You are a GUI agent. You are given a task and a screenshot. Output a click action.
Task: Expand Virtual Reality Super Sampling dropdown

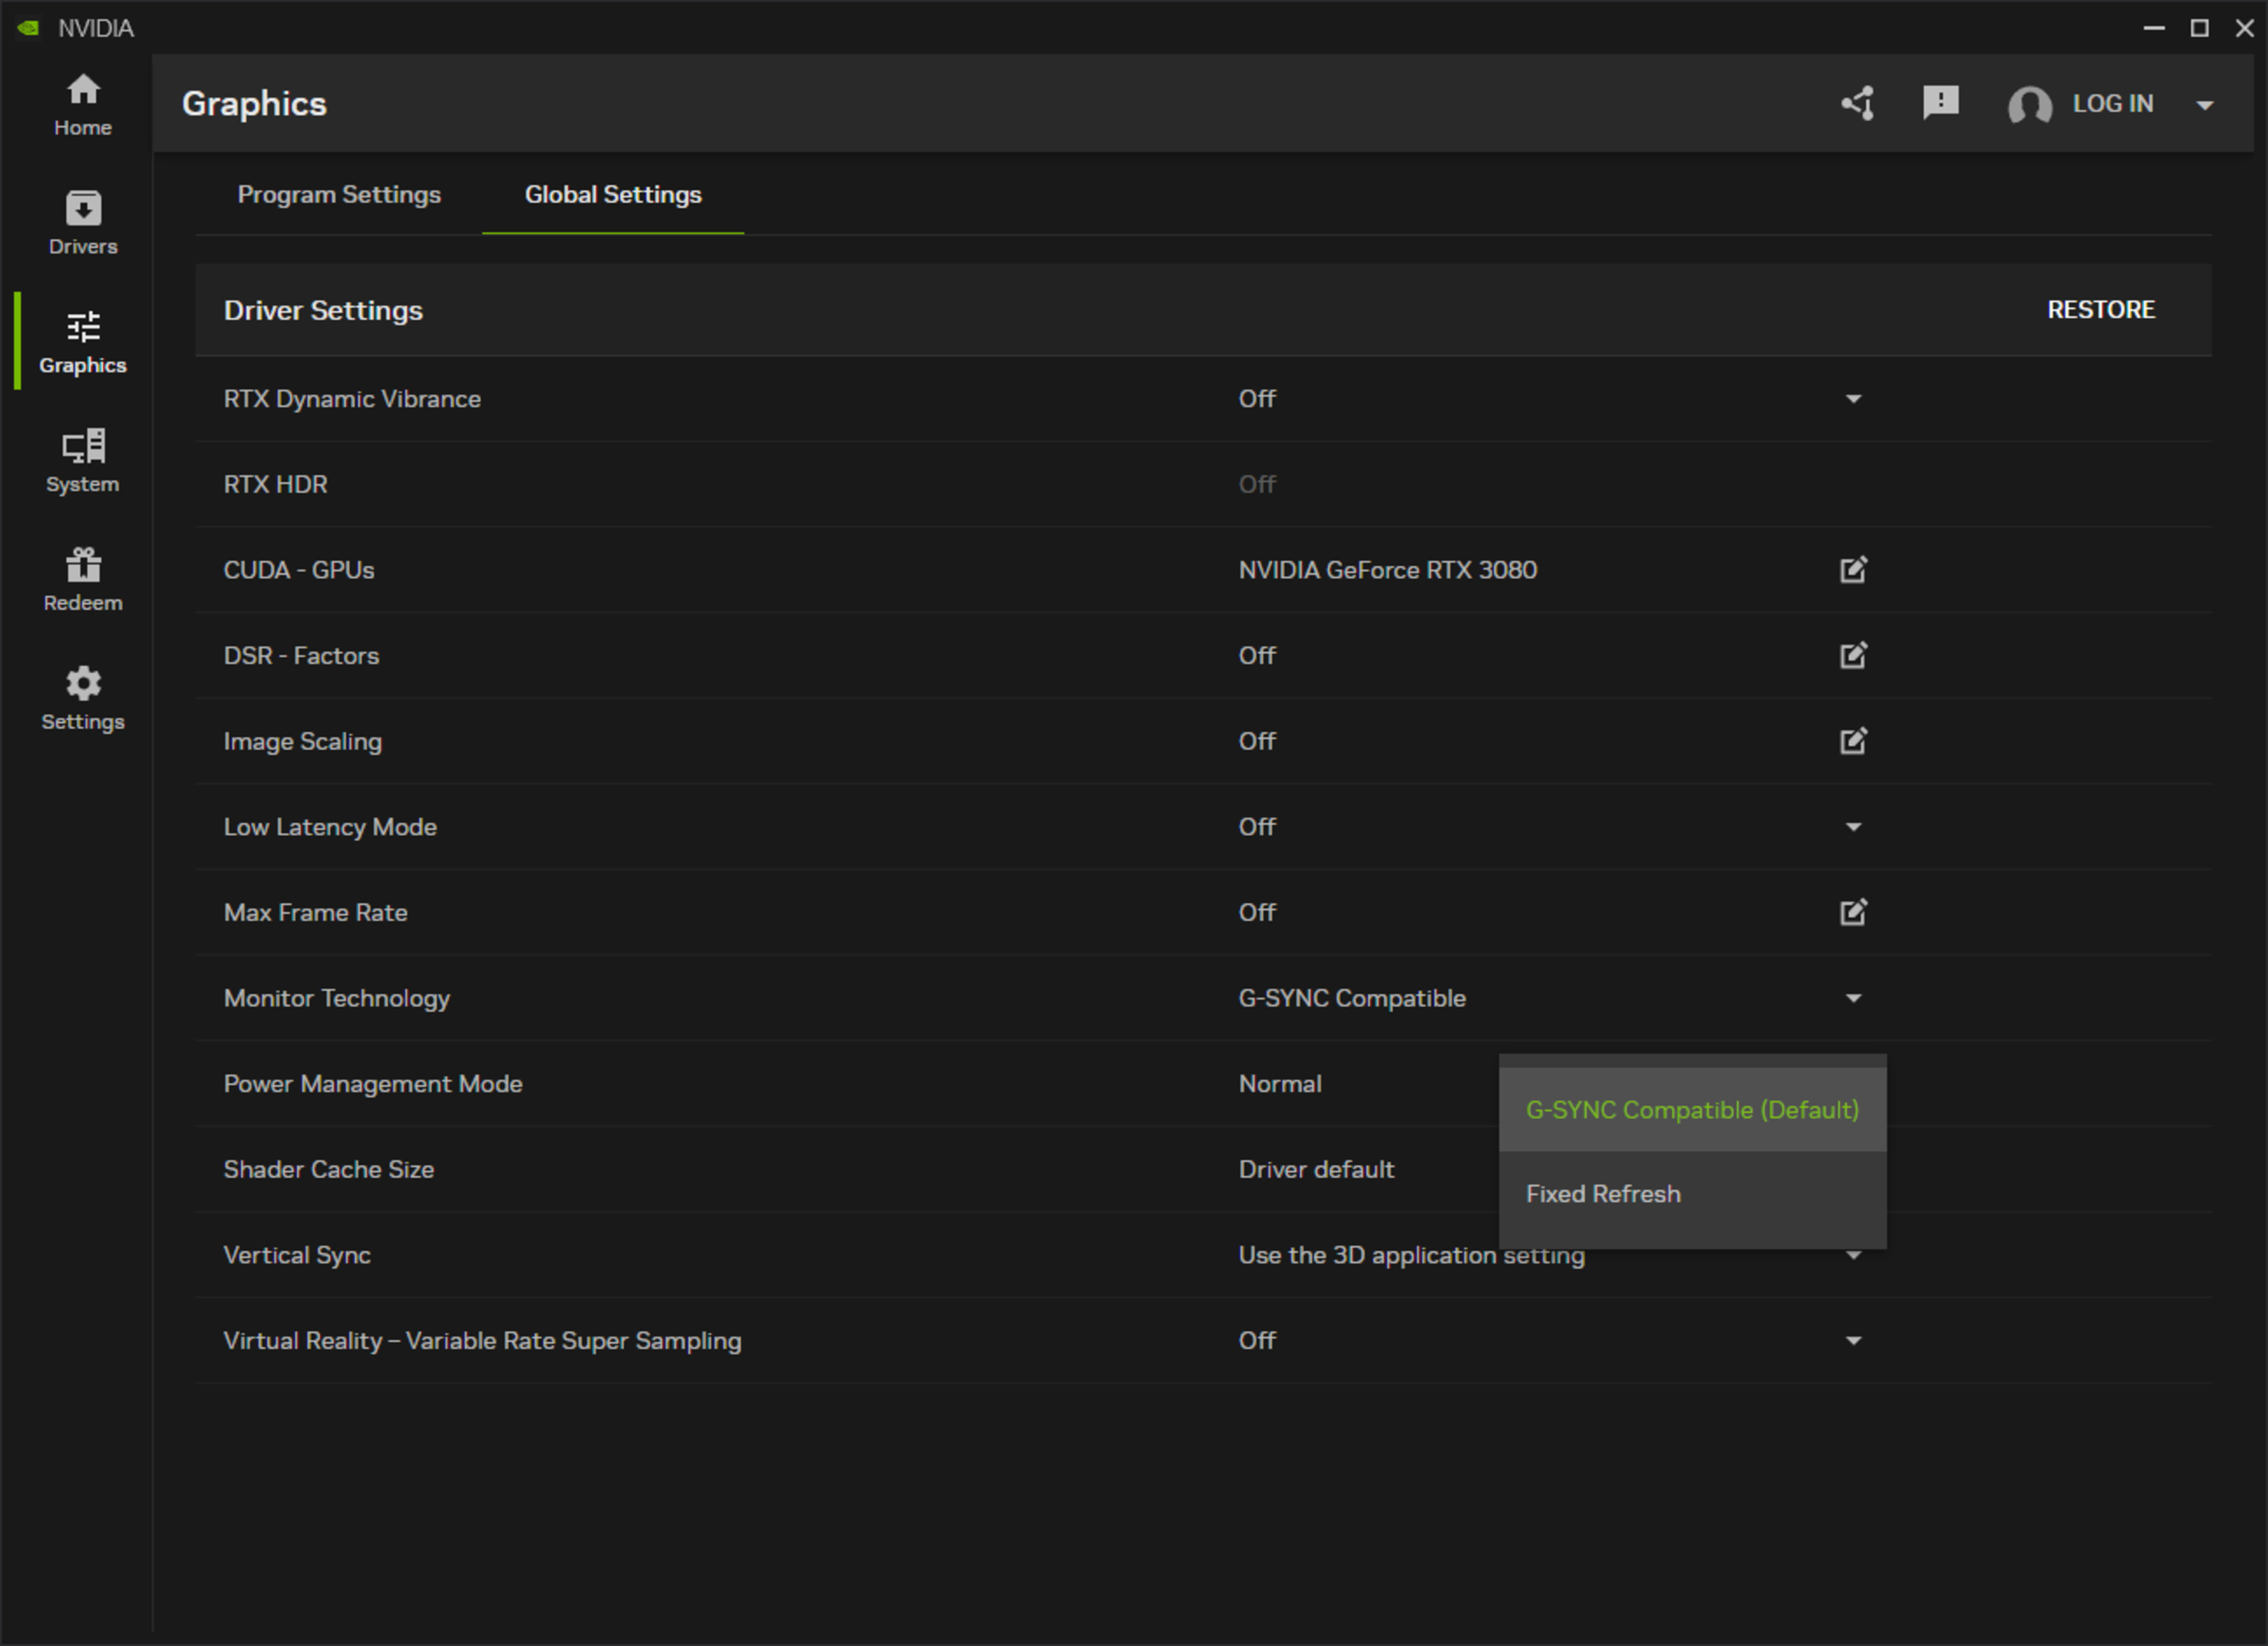(1853, 1341)
